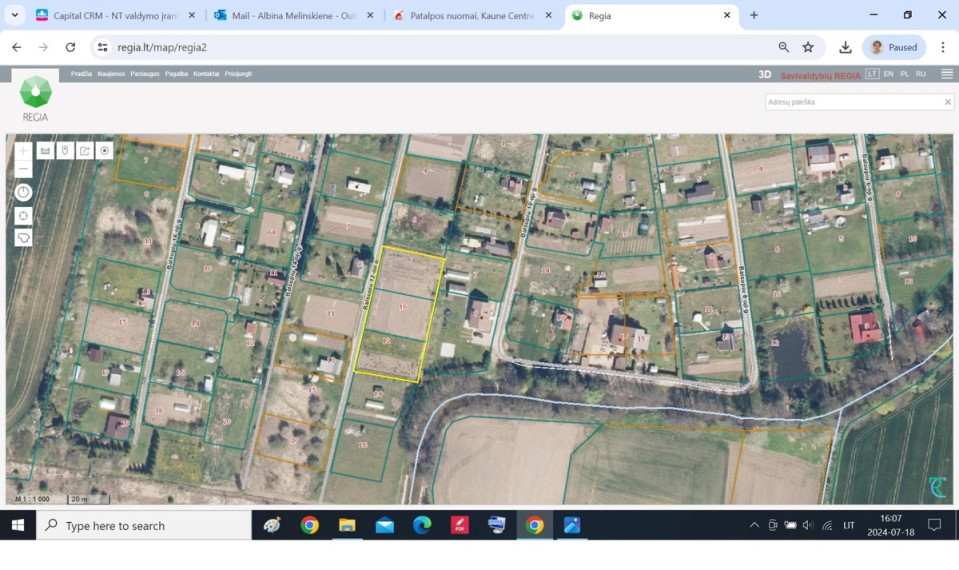Show hidden system tray icons
This screenshot has width=959, height=570.
tap(754, 525)
